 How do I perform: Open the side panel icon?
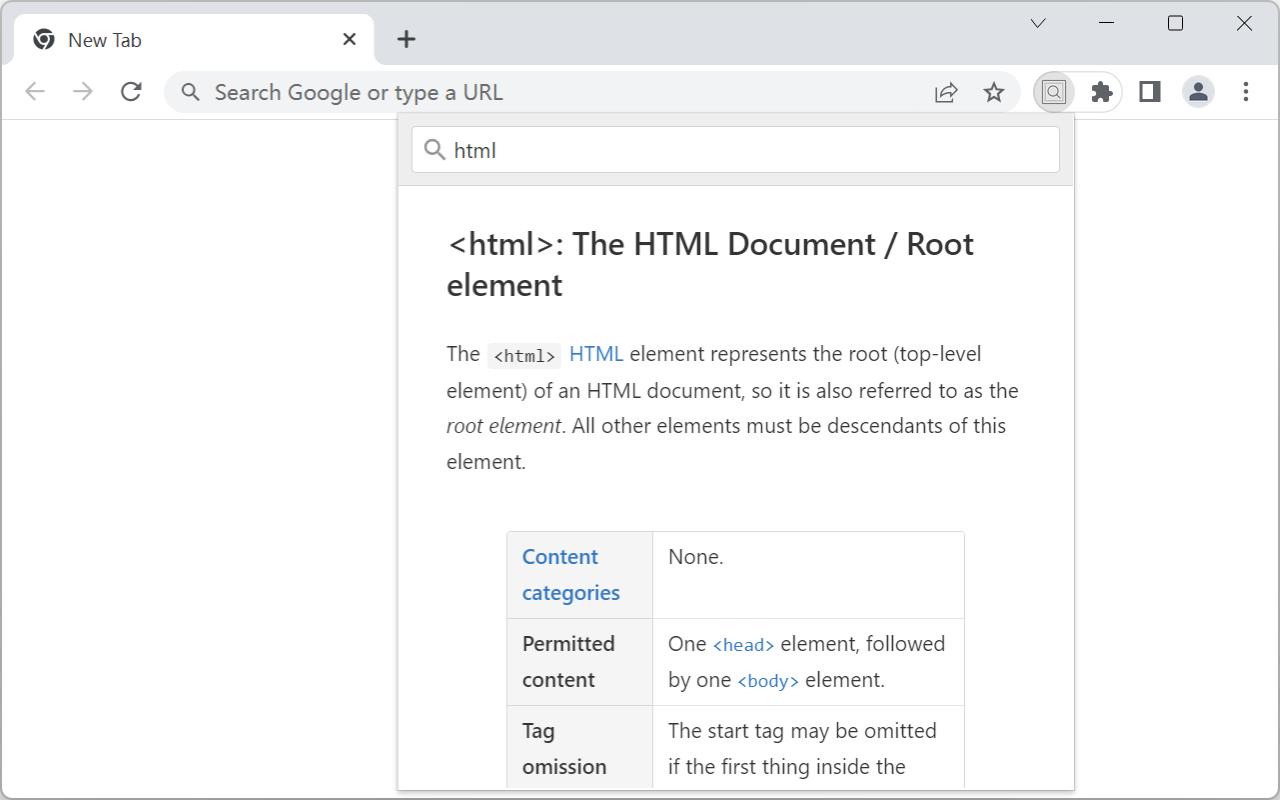(1149, 91)
